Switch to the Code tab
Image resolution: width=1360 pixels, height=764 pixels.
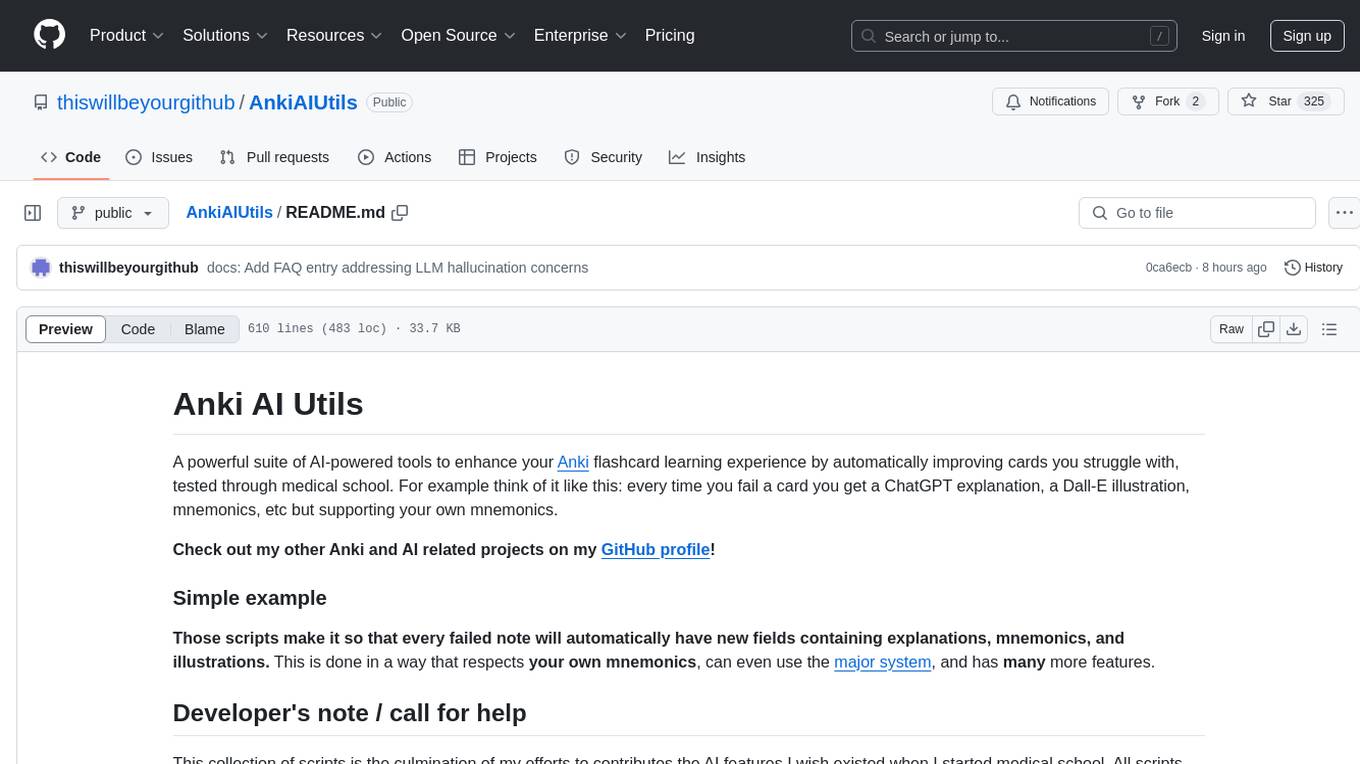[x=71, y=157]
